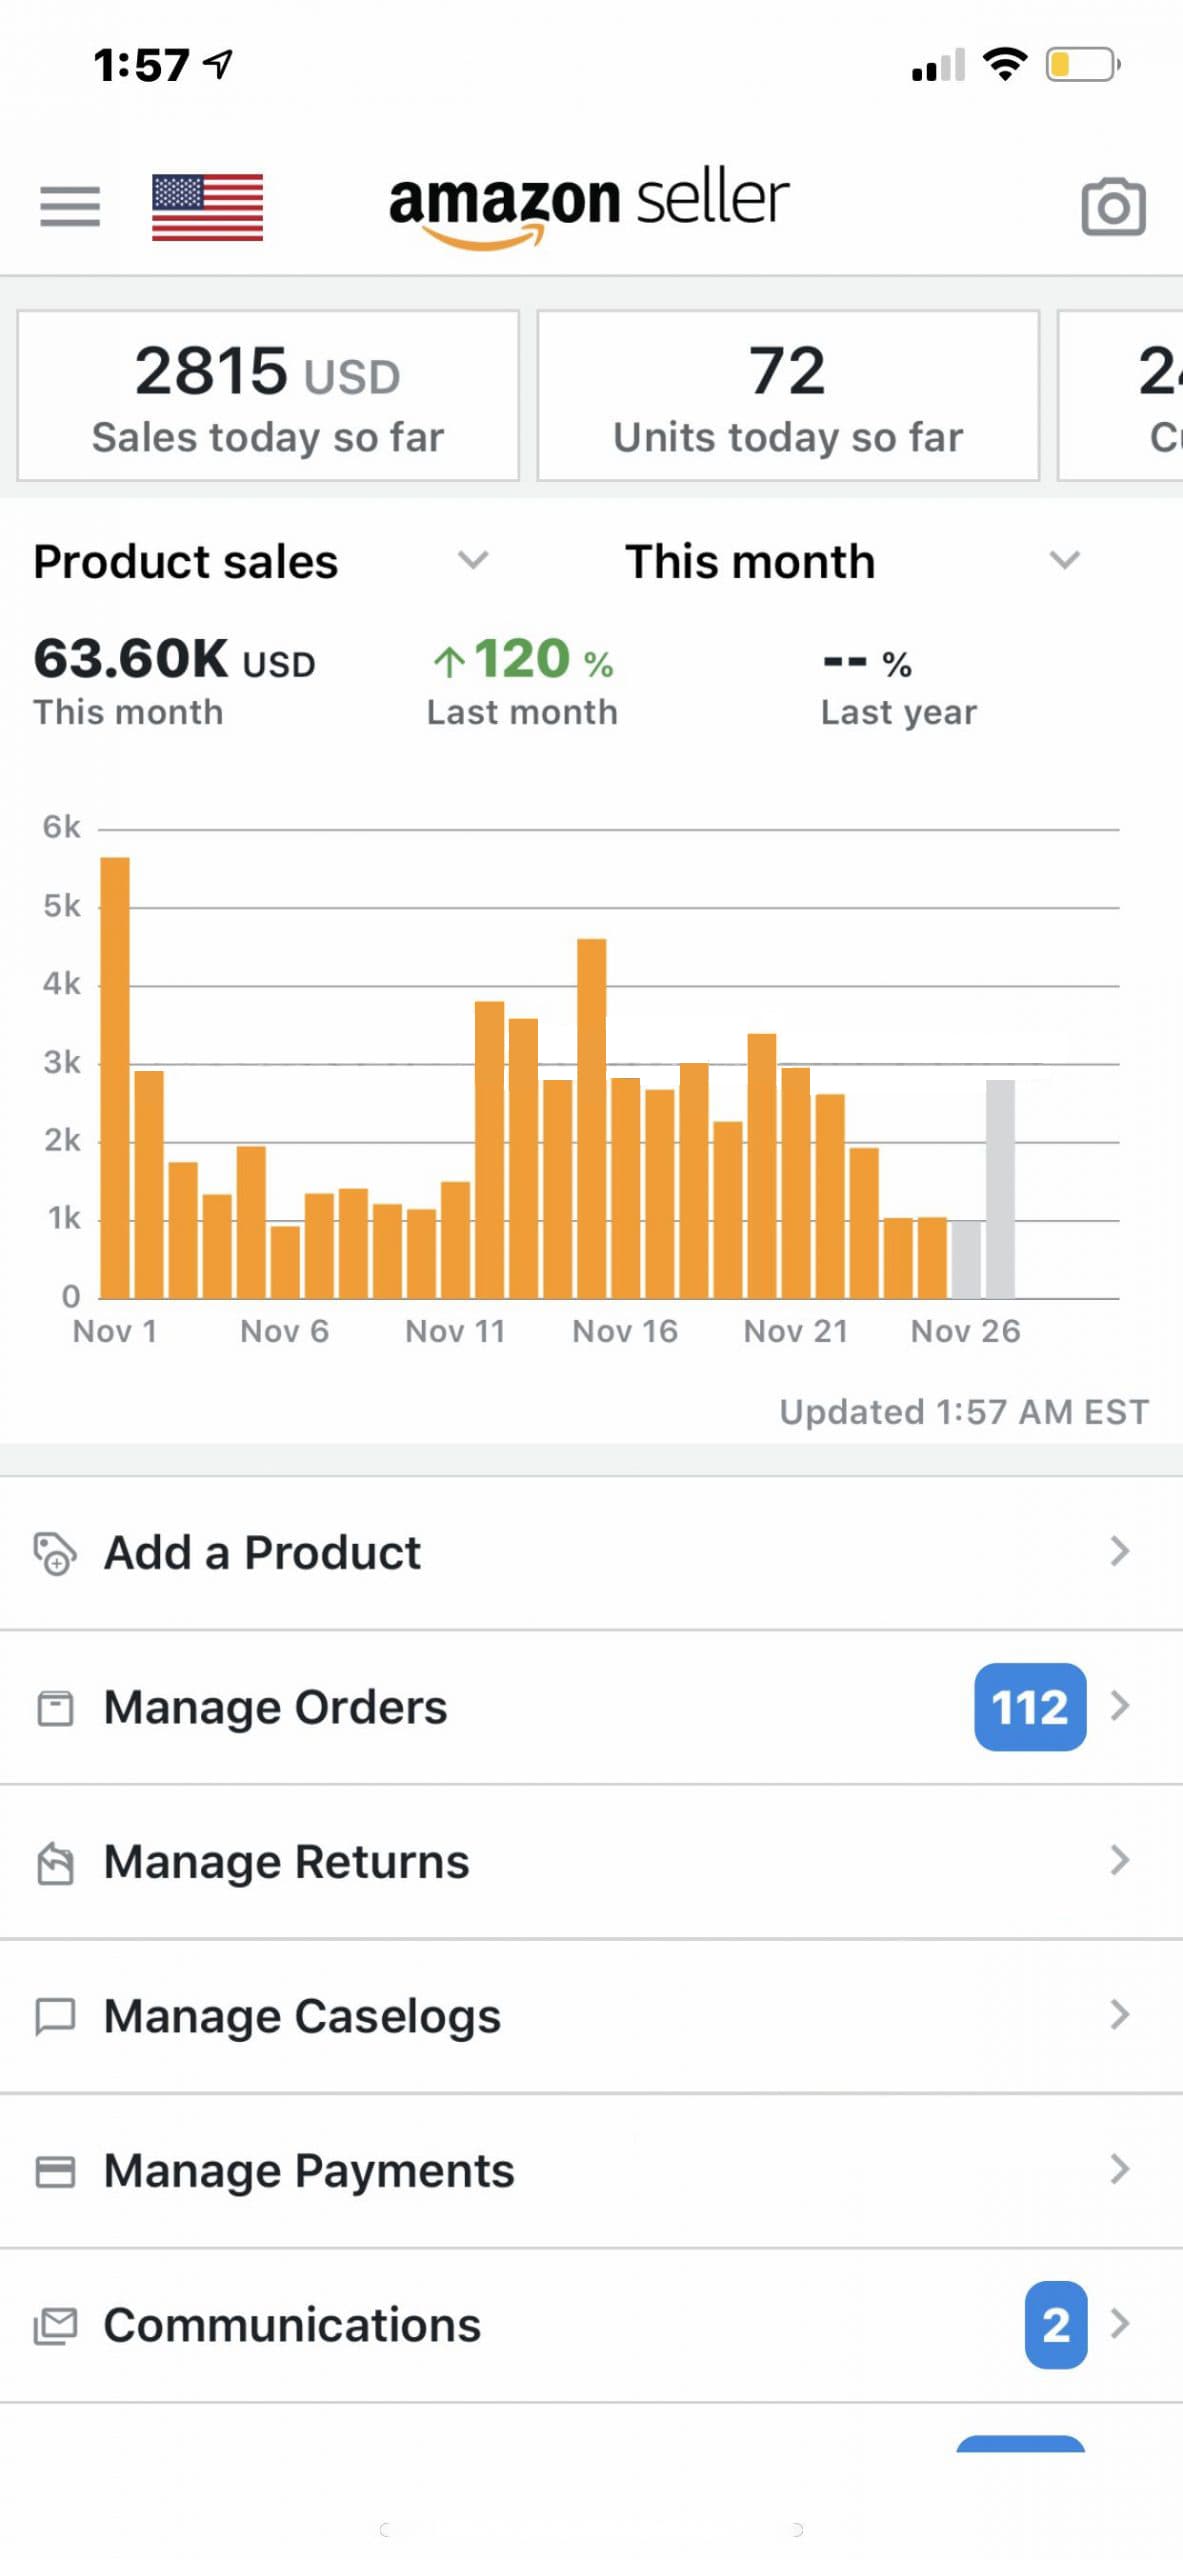Tap the tallest Nov 1 sales bar
The width and height of the screenshot is (1183, 2560).
pos(115,1078)
